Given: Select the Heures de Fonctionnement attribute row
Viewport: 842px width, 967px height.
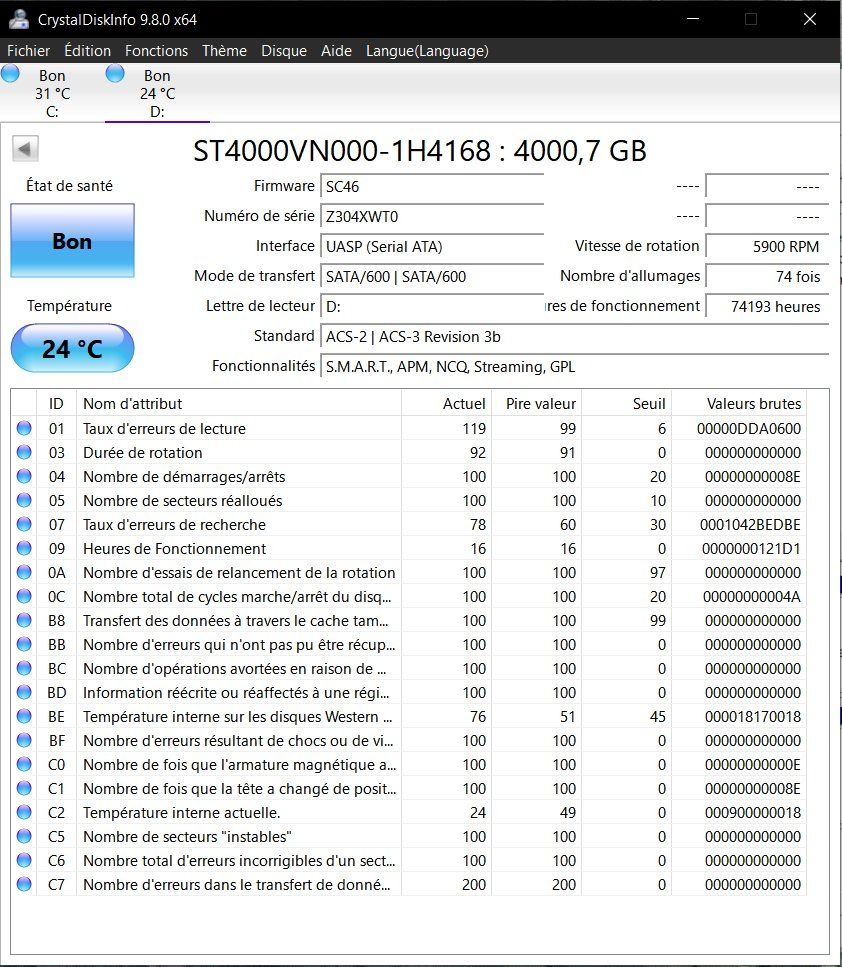Looking at the screenshot, I should click(408, 548).
